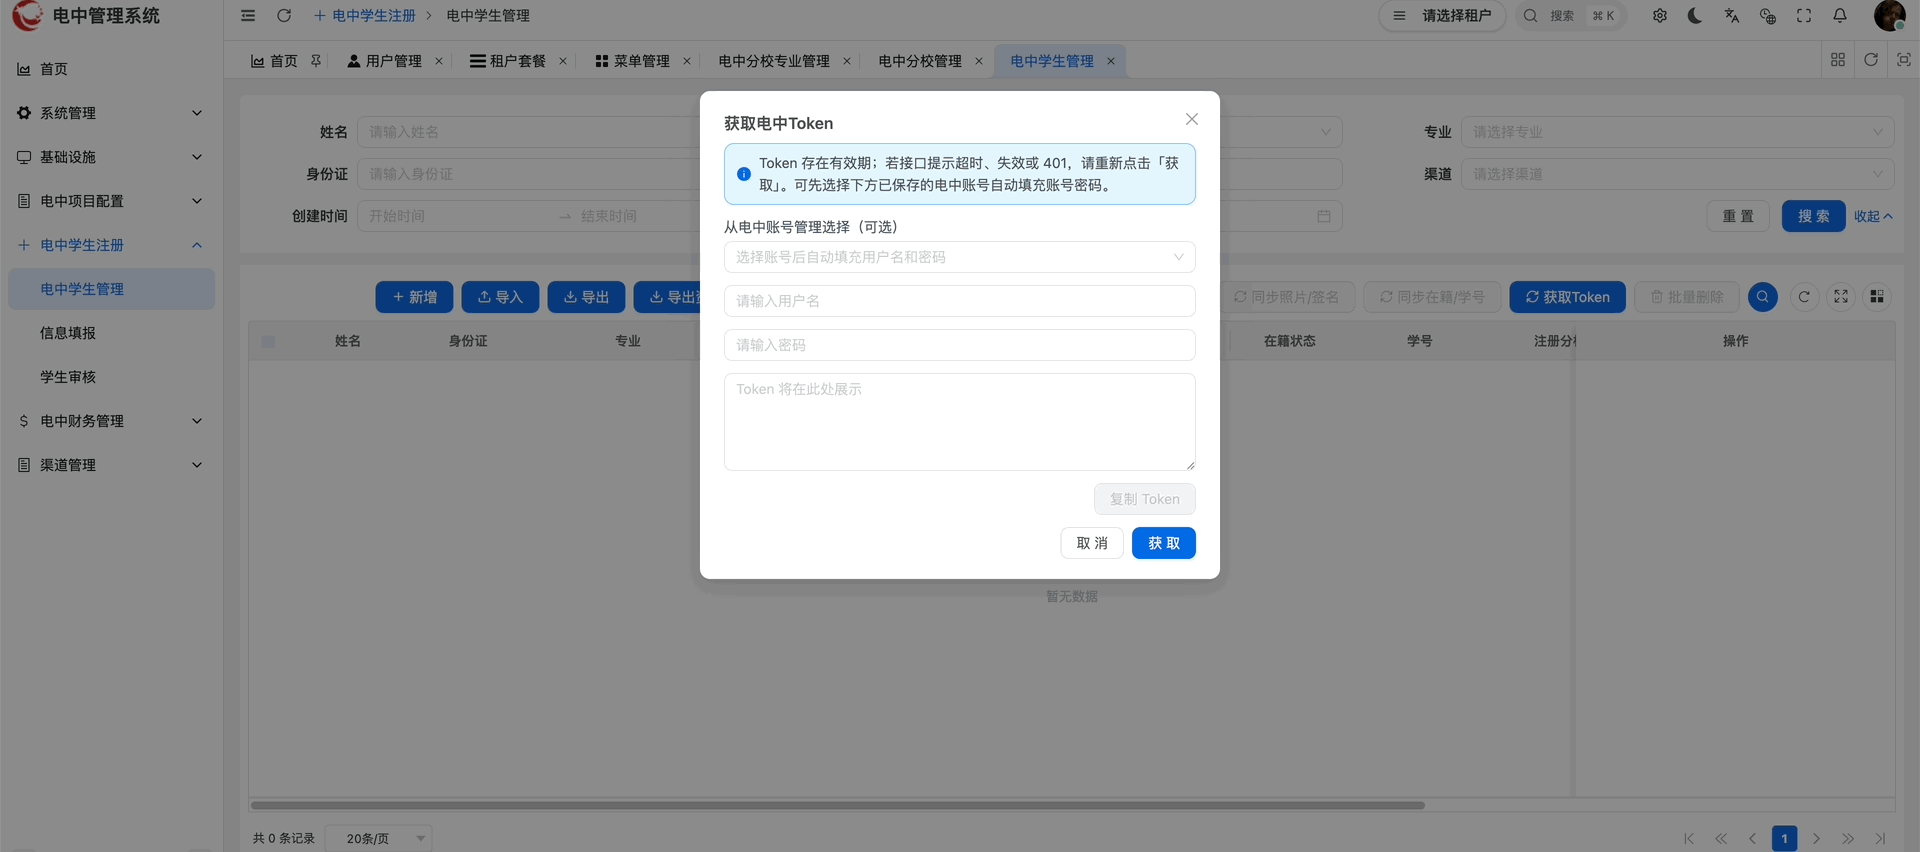Click the user avatar
Viewport: 1920px width, 852px height.
pyautogui.click(x=1889, y=16)
